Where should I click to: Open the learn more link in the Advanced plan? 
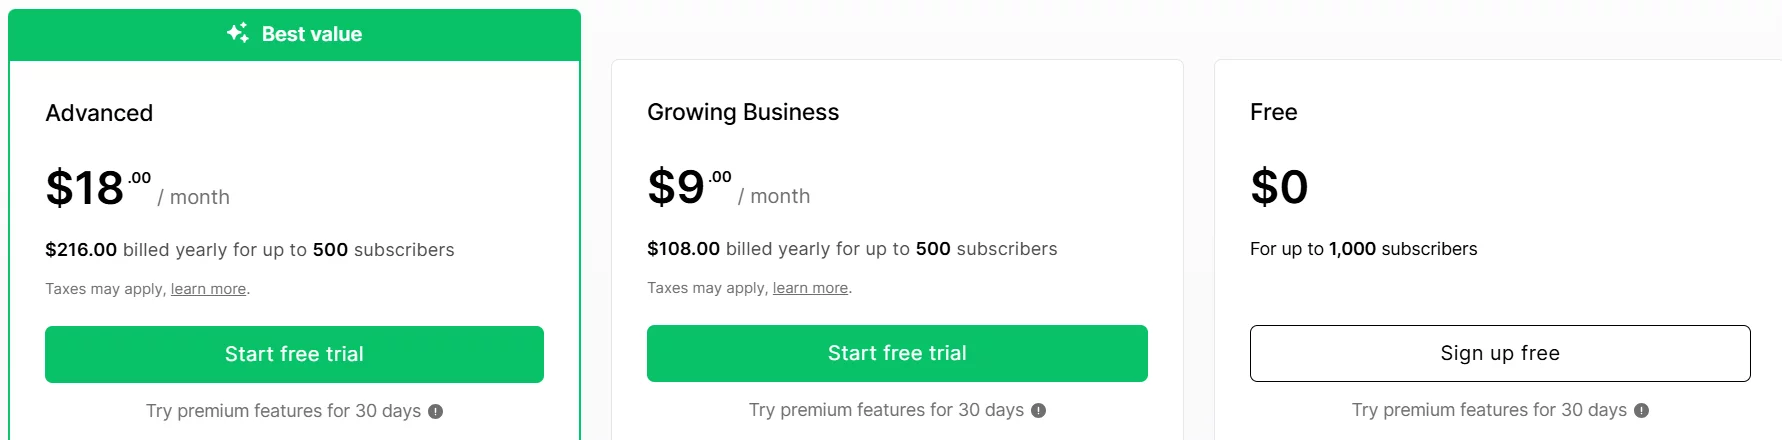pyautogui.click(x=208, y=289)
